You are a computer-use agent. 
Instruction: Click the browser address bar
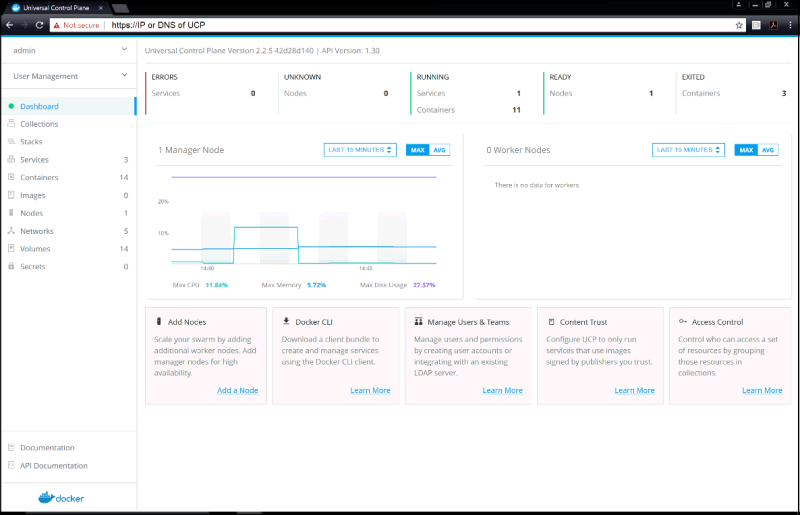(400, 25)
